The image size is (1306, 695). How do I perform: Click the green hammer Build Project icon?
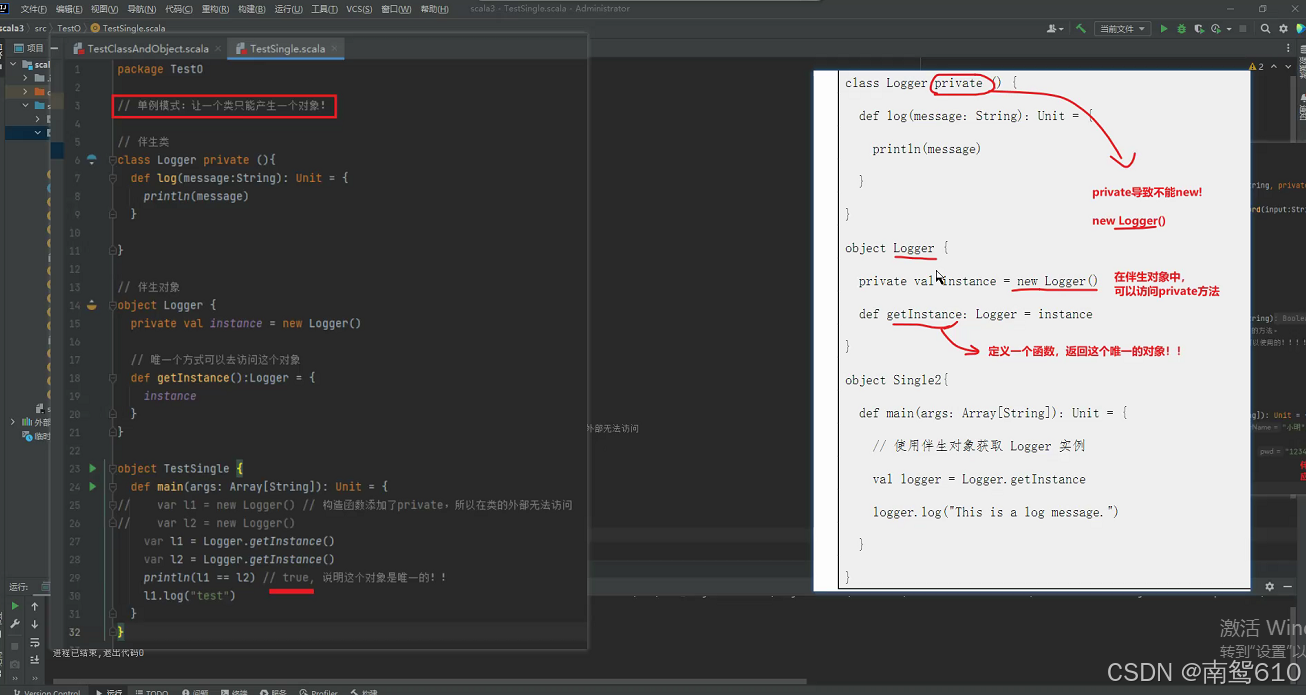[1080, 29]
